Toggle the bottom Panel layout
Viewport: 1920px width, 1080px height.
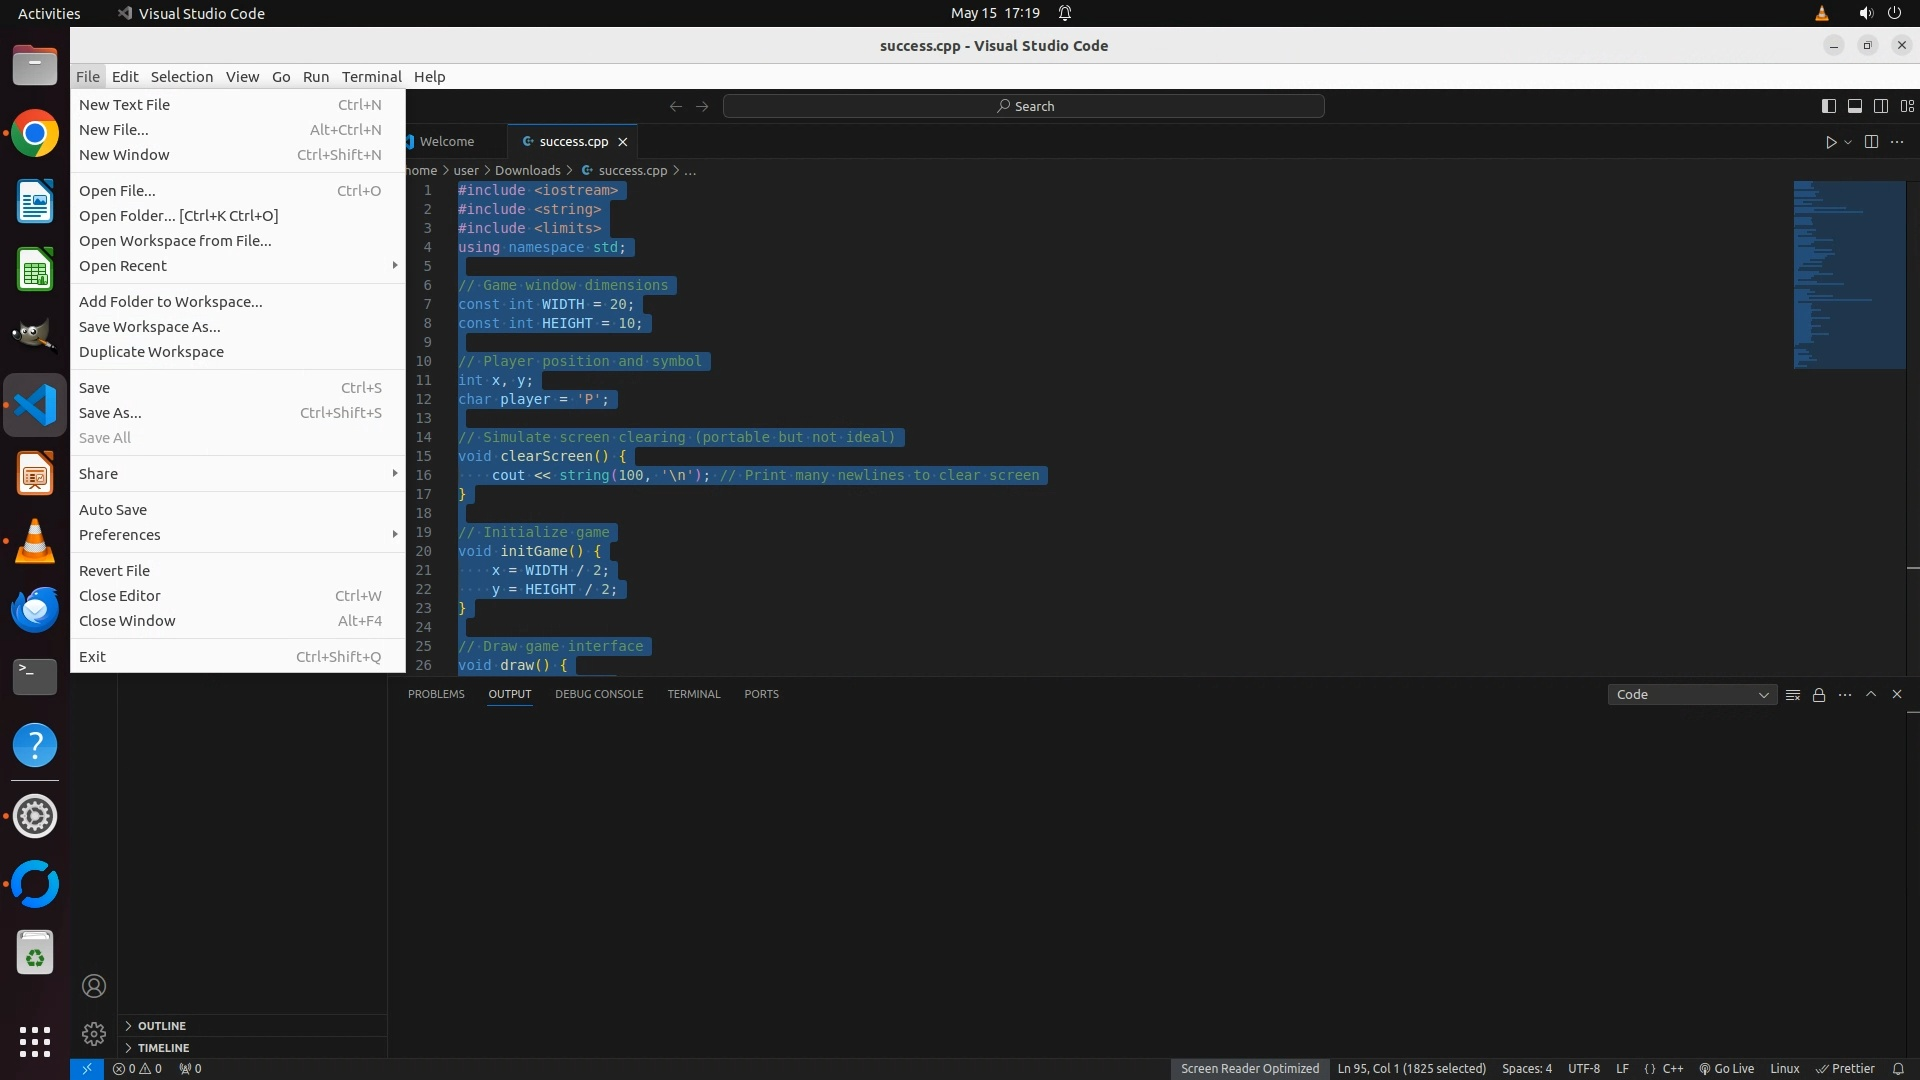[x=1854, y=106]
